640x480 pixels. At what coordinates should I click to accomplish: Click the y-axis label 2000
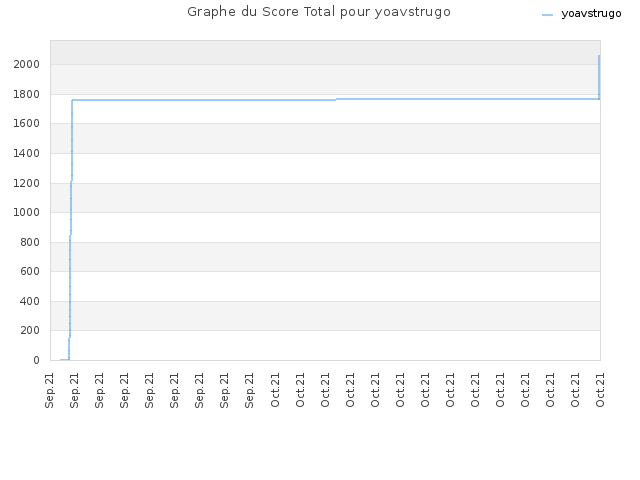[27, 64]
